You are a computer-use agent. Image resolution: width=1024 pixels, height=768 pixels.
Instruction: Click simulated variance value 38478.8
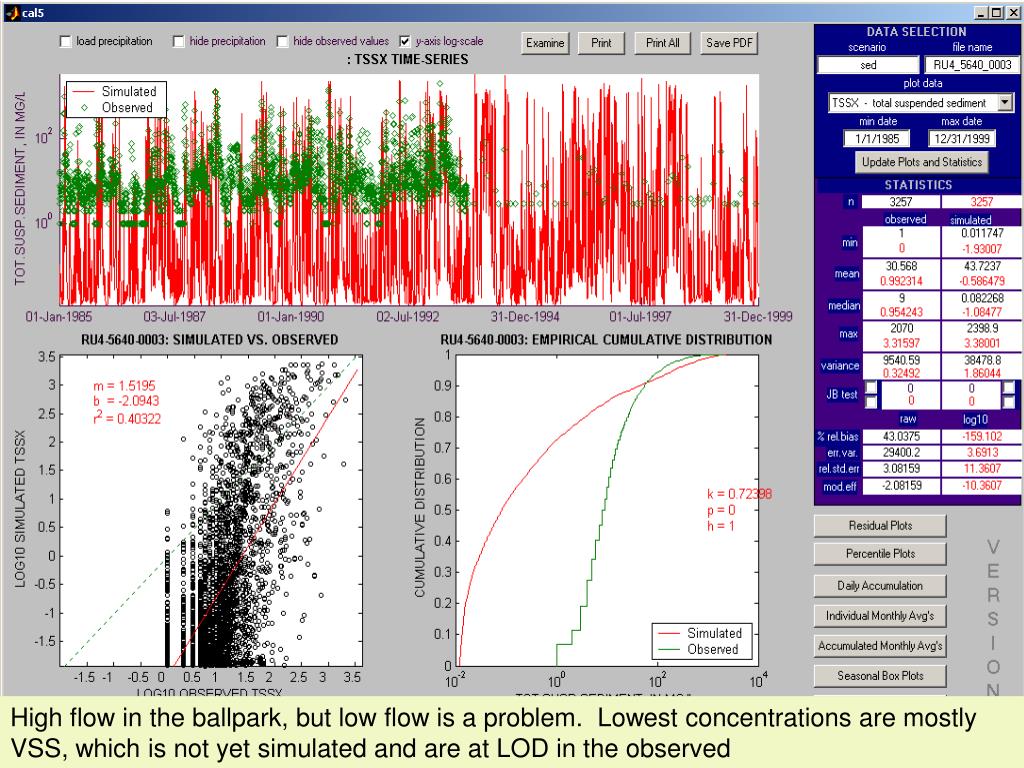tap(981, 360)
